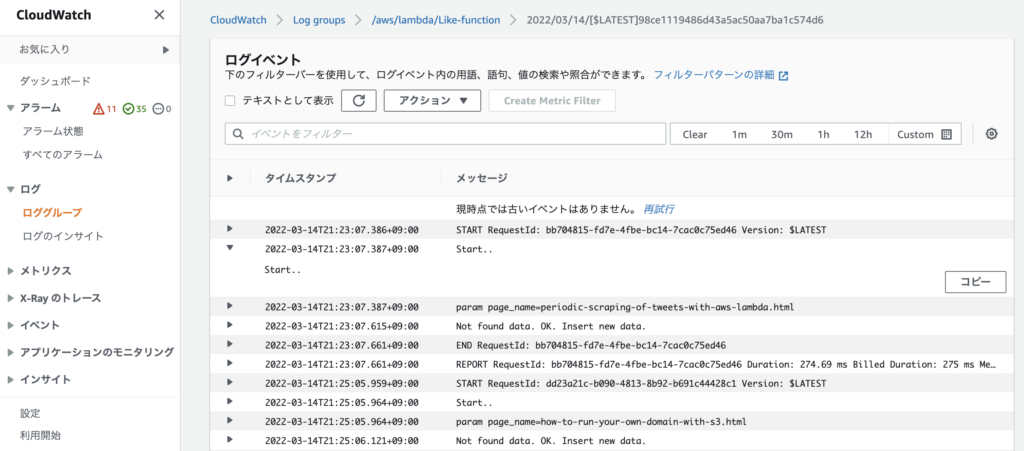
Task: Click the 'メッセージ' column header
Action: pos(481,178)
